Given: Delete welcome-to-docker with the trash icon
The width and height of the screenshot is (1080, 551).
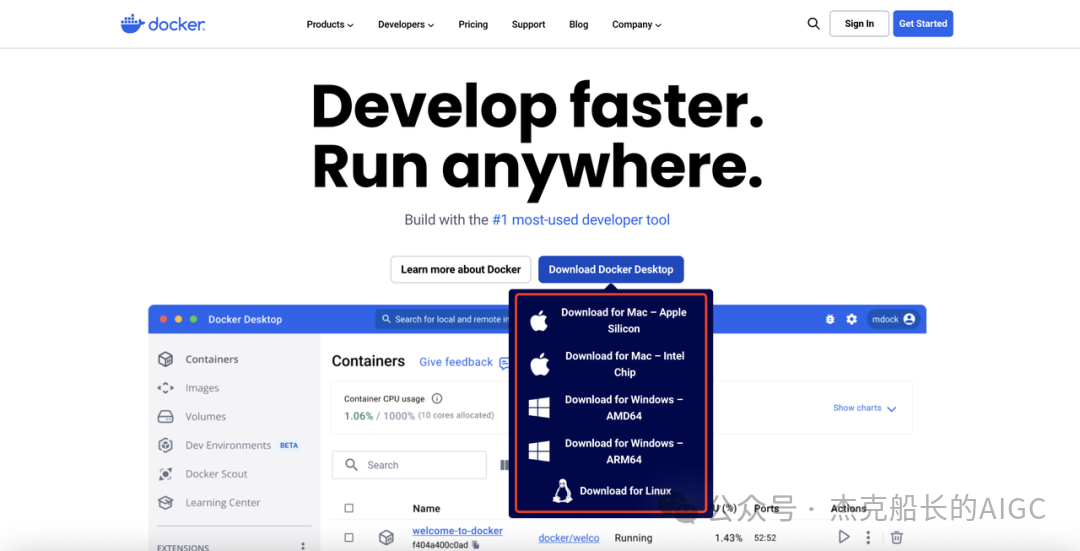Looking at the screenshot, I should point(896,537).
